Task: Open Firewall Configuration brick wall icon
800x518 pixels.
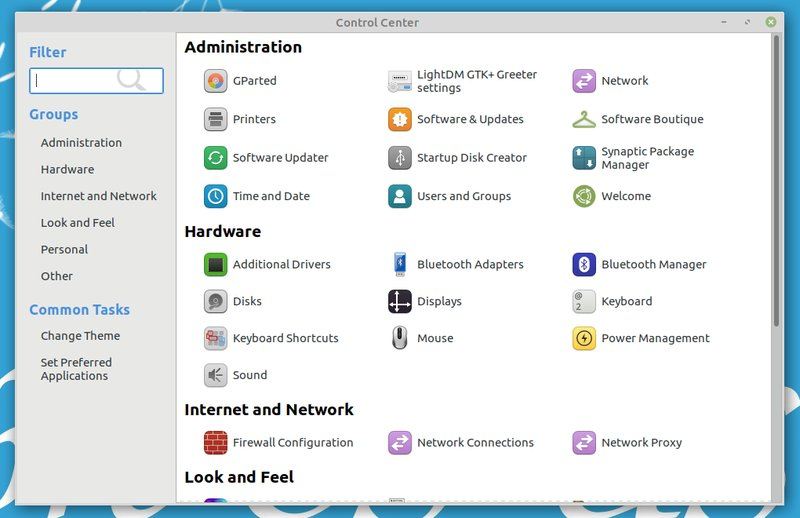Action: click(x=215, y=442)
